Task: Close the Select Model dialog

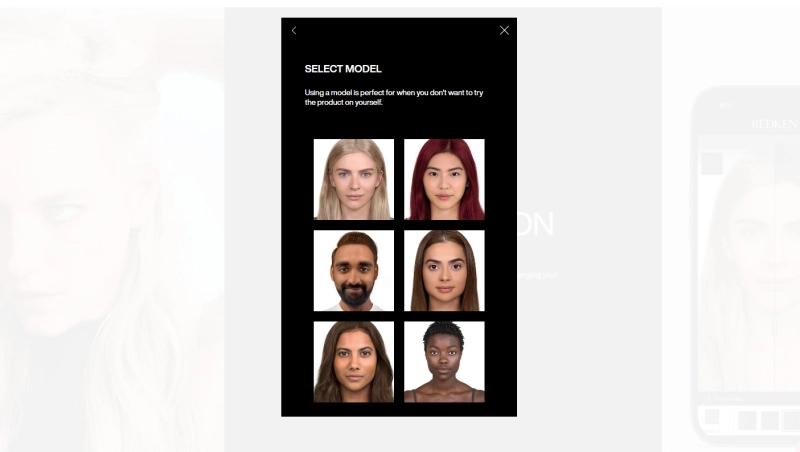Action: pos(504,31)
